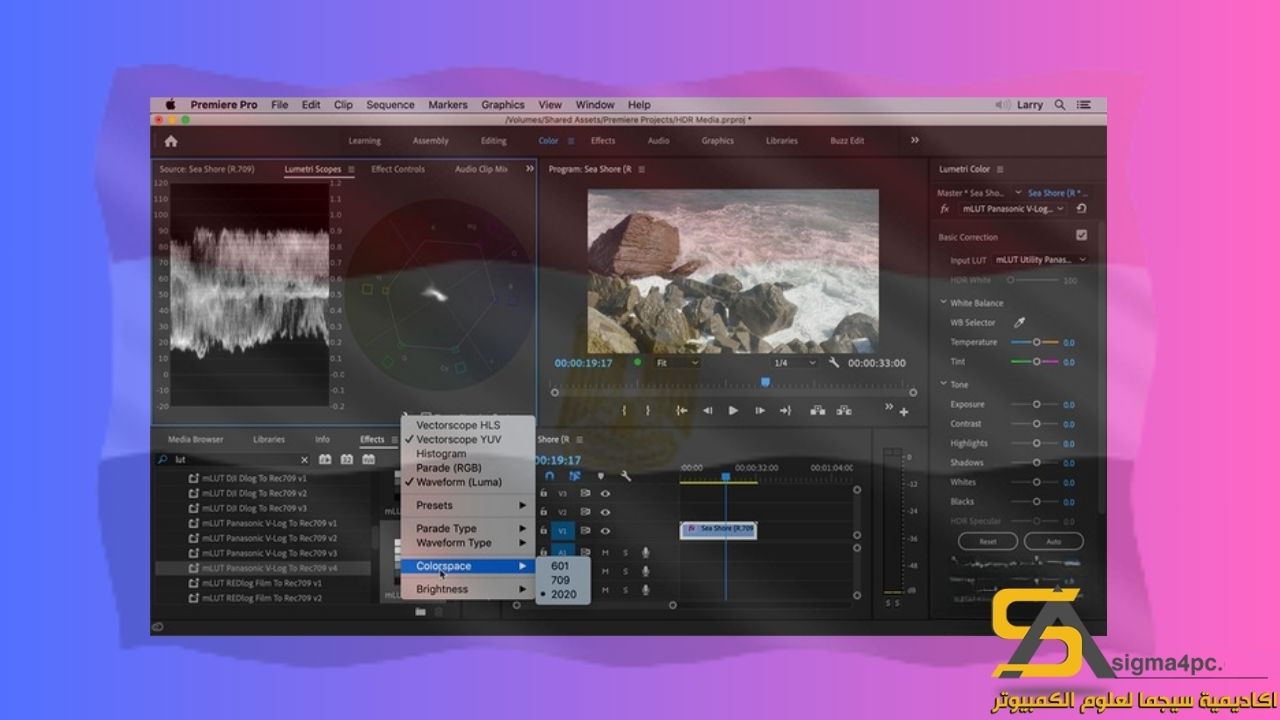Click the Reset button in Lumetri Color
The image size is (1280, 720).
[987, 541]
